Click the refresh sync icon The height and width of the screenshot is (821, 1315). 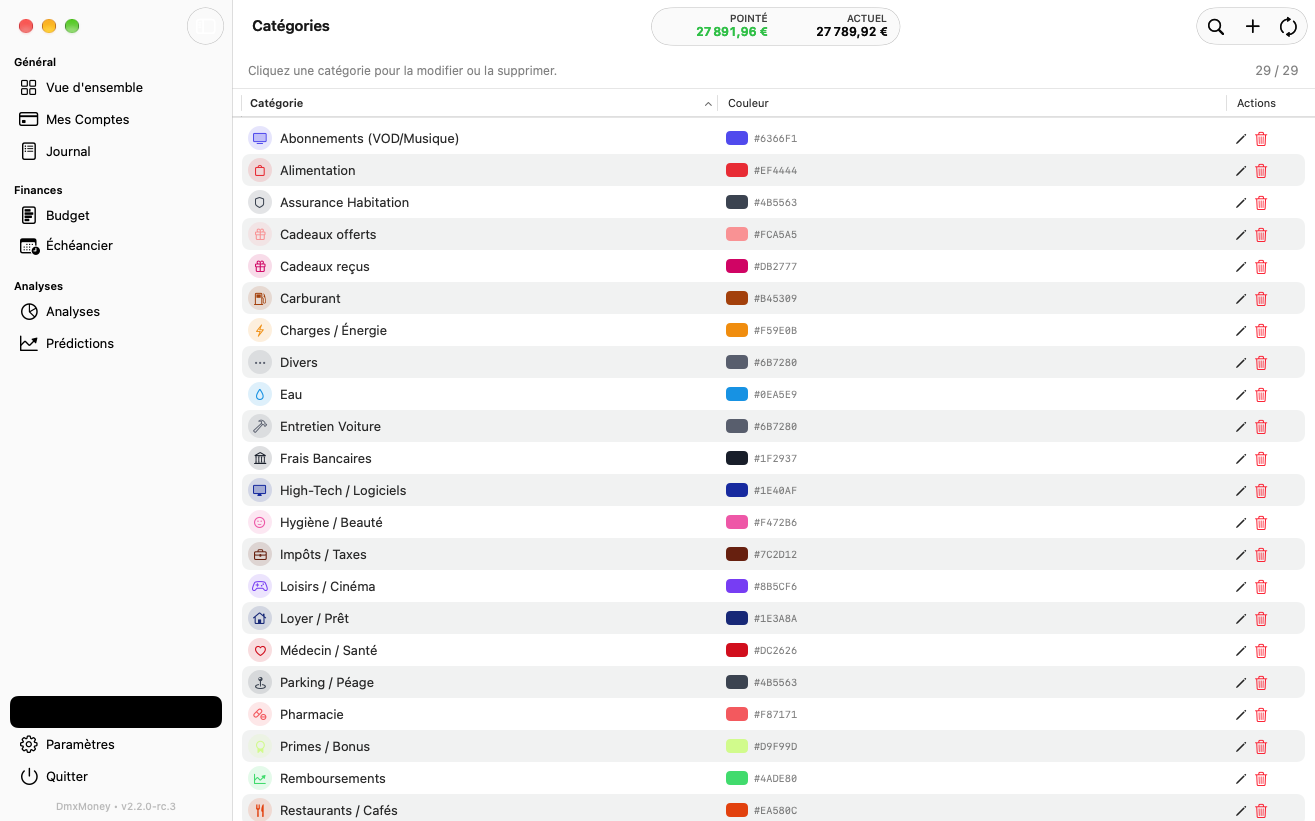[x=1288, y=27]
